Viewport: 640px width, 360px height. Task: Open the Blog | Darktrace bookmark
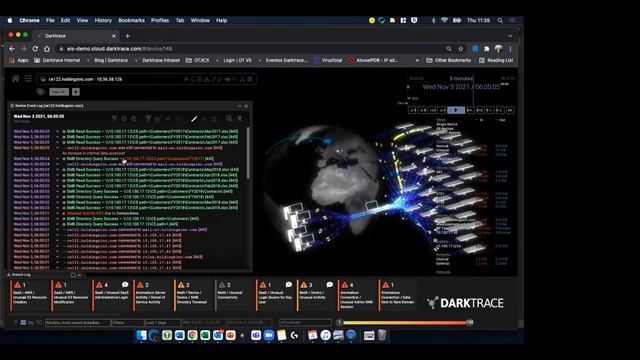[x=107, y=60]
